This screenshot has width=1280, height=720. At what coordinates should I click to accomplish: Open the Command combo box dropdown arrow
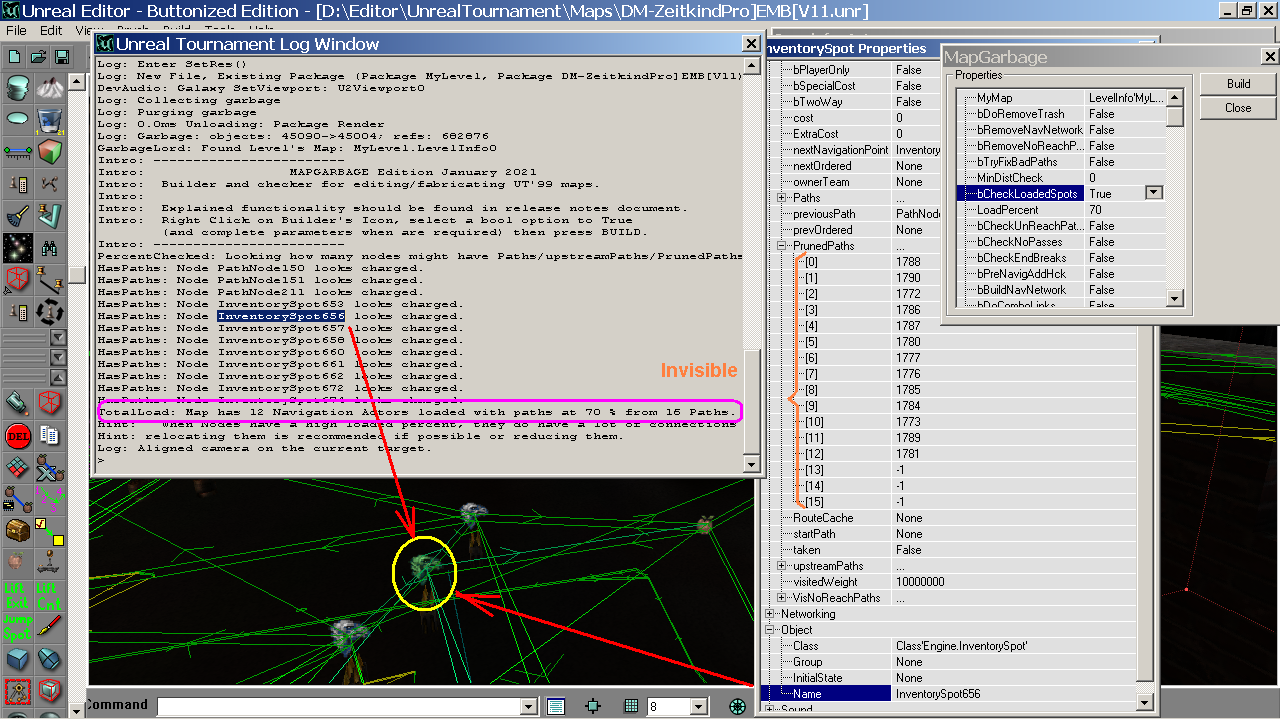coord(529,707)
